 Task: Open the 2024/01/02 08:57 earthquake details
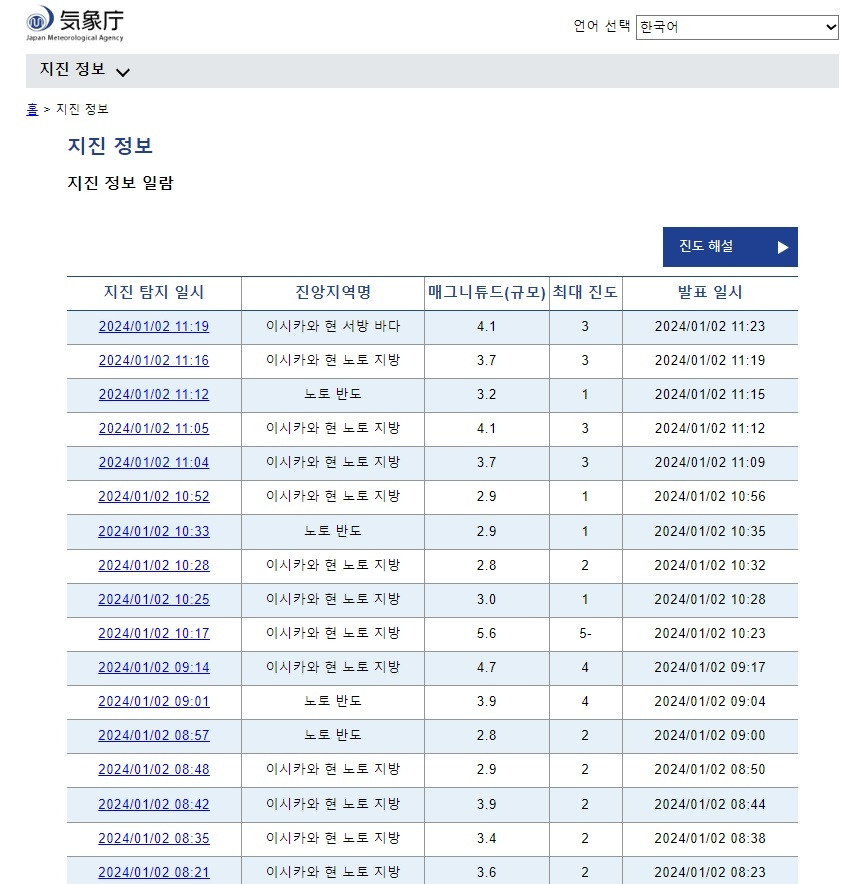153,736
